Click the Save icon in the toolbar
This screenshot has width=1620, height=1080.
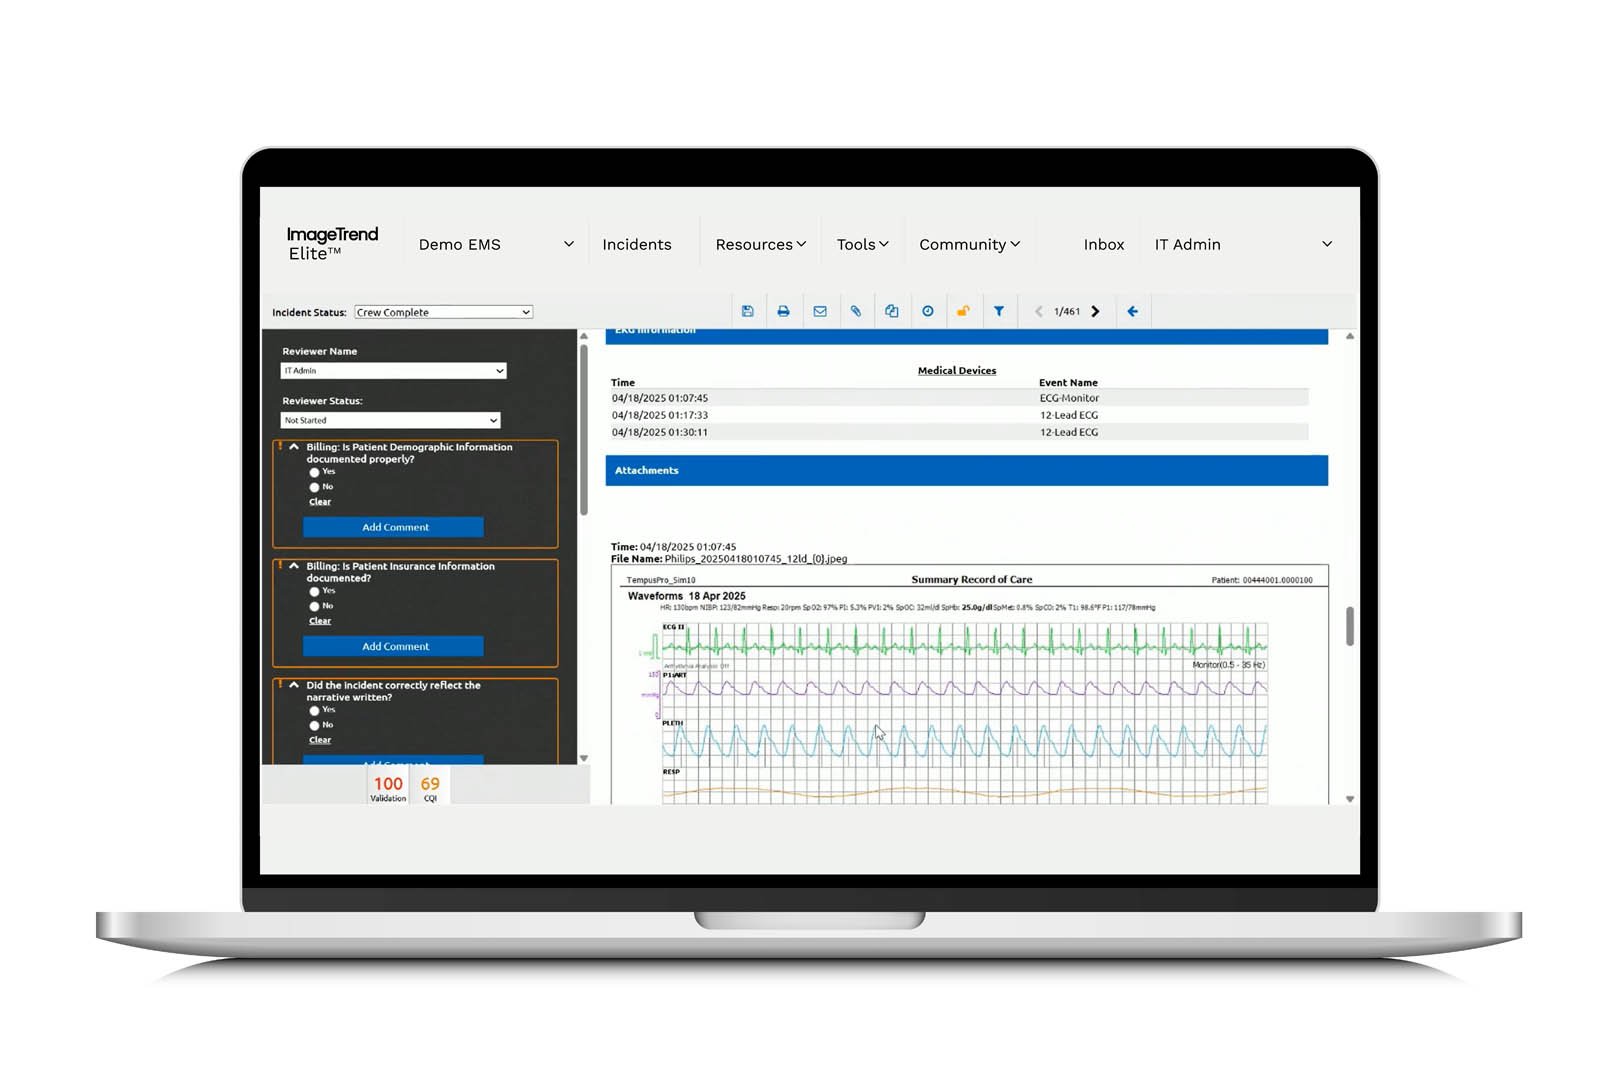747,311
